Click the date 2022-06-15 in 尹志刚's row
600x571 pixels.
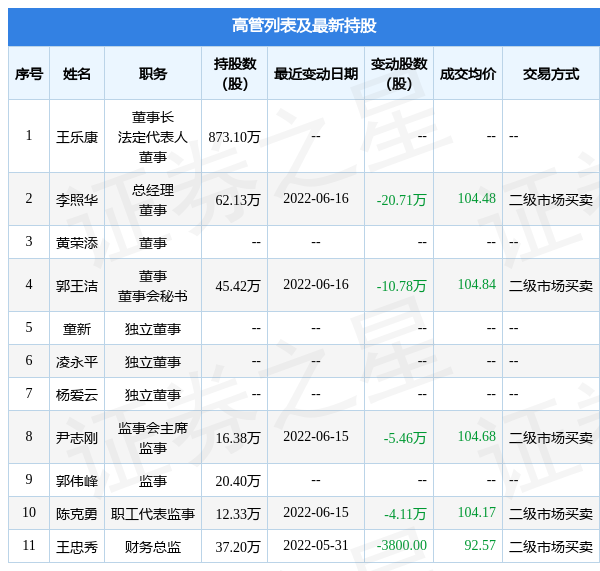click(316, 436)
